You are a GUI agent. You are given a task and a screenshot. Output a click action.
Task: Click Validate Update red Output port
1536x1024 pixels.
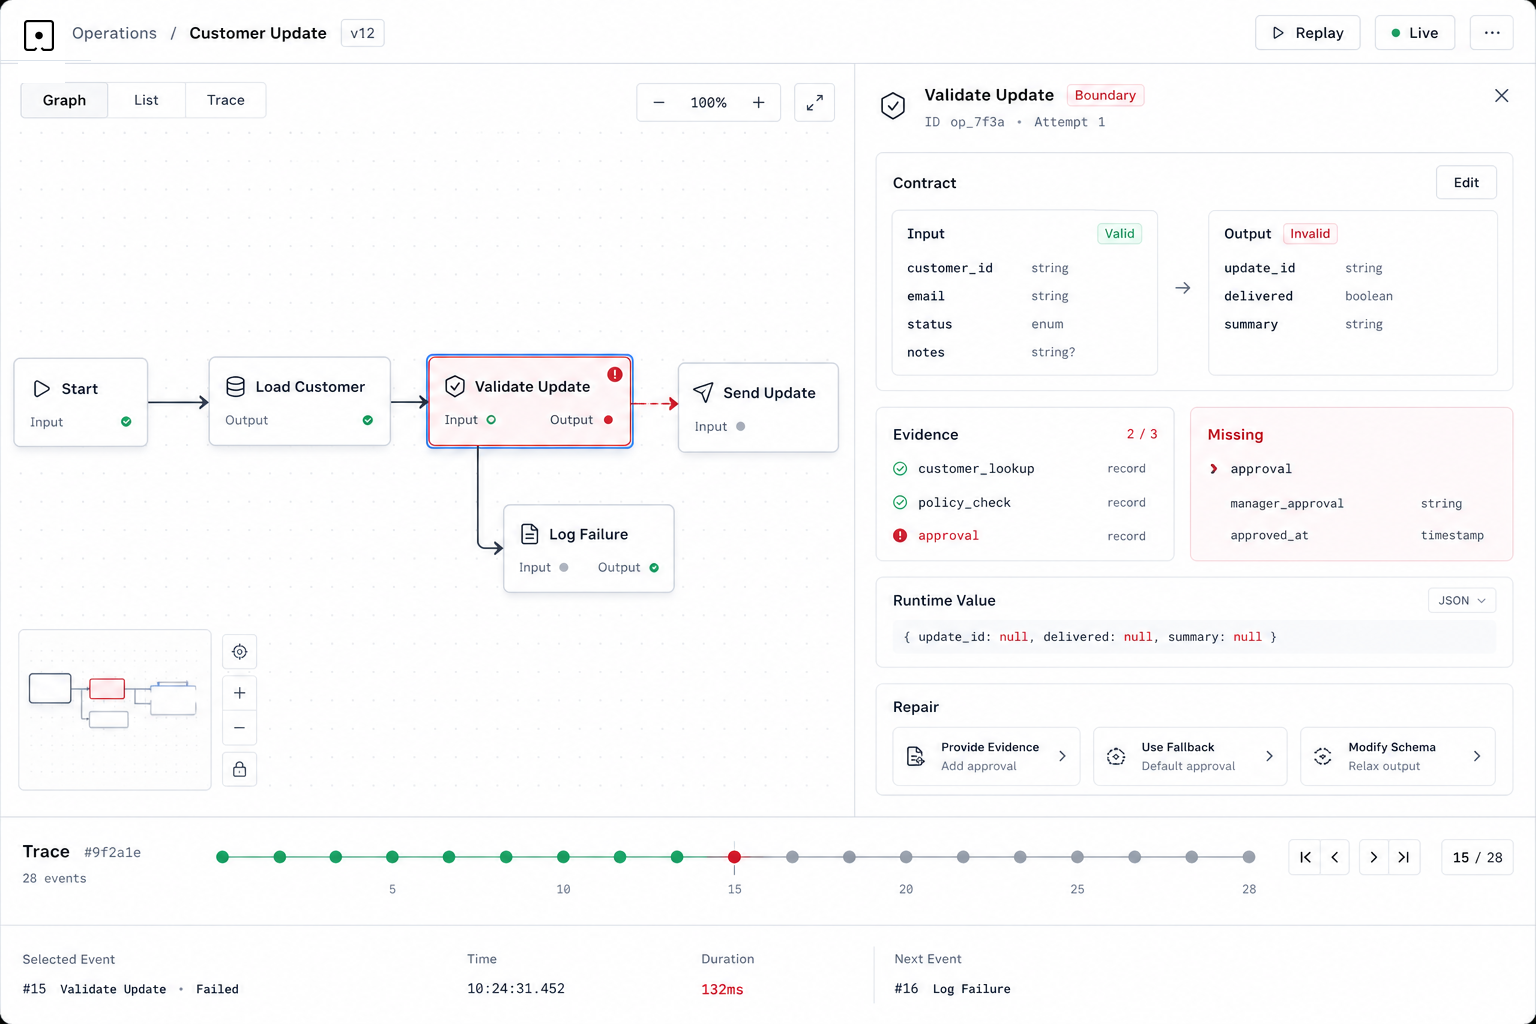click(608, 420)
